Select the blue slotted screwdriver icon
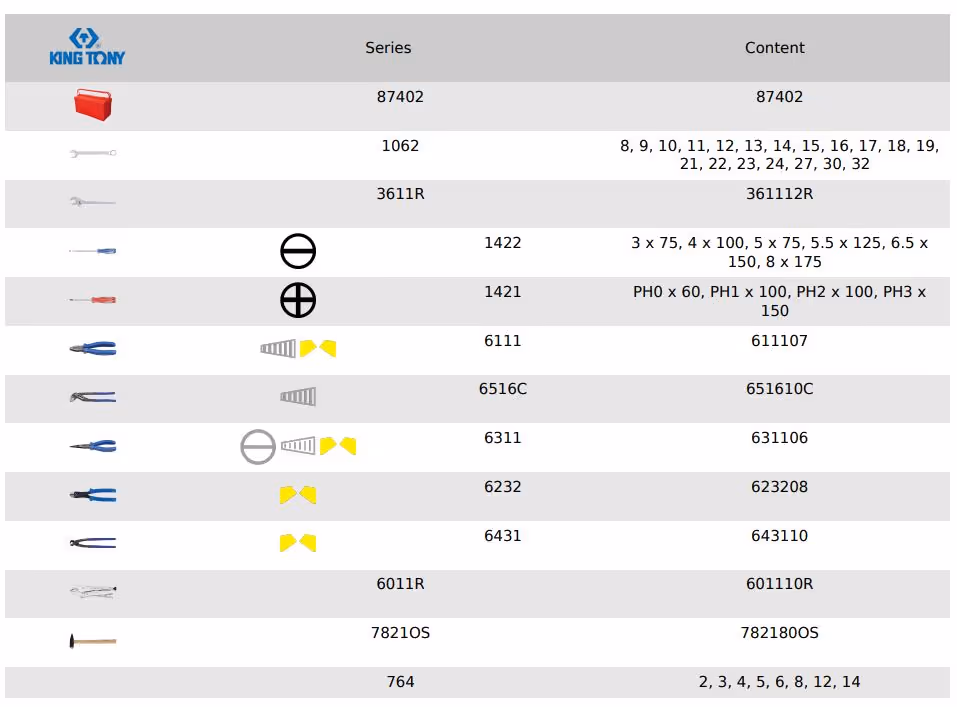This screenshot has width=957, height=707. [x=93, y=250]
